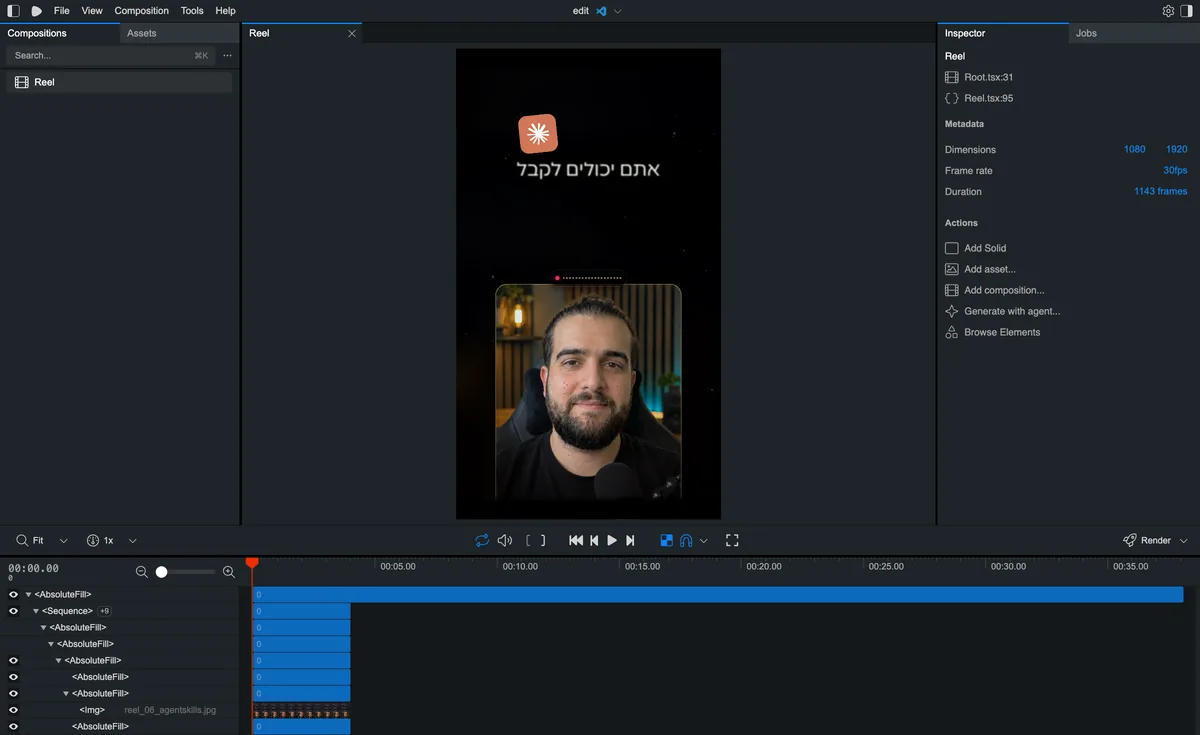The height and width of the screenshot is (735, 1200).
Task: Zoom in the timeline with plus magnifier
Action: (229, 572)
